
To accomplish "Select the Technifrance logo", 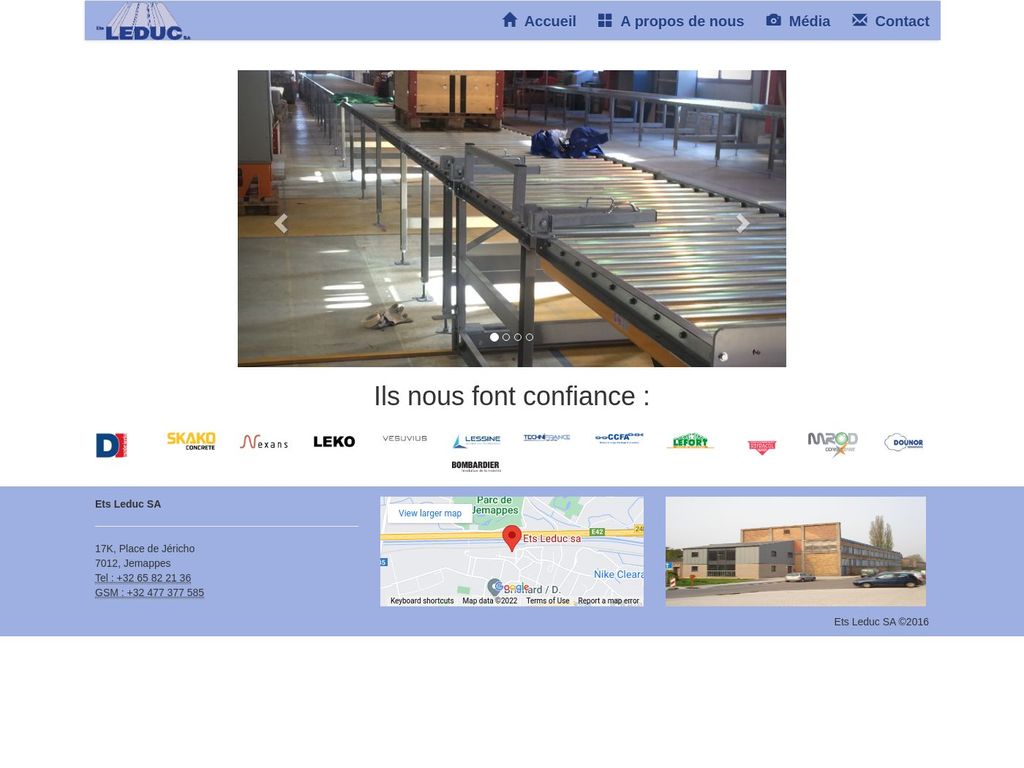I will 547,438.
